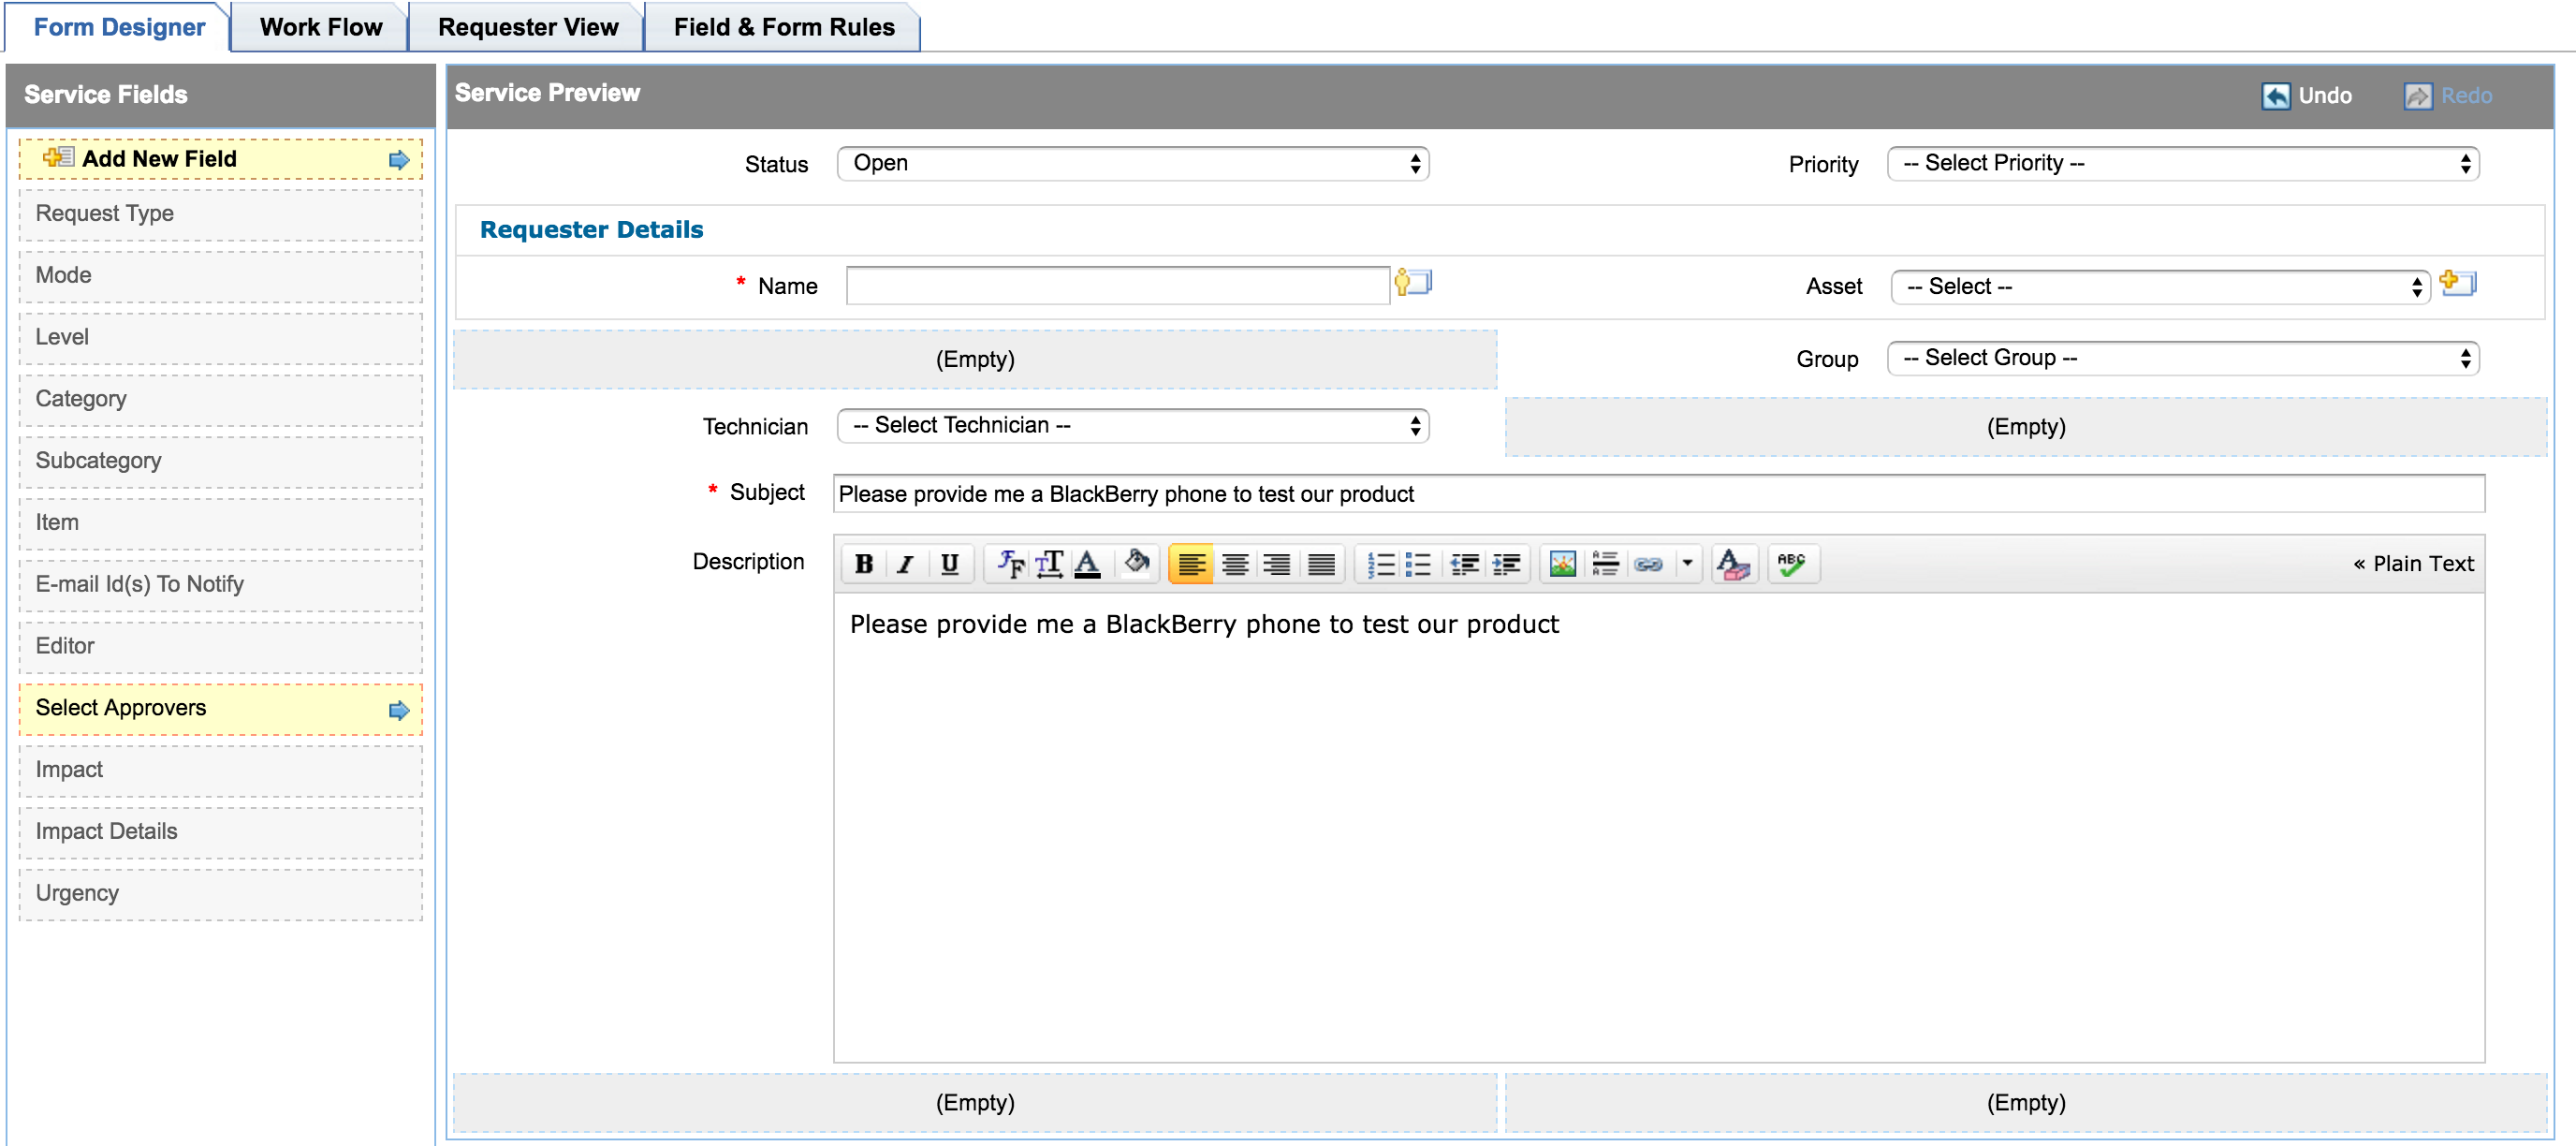Open the Status dropdown showing Open

click(1132, 163)
